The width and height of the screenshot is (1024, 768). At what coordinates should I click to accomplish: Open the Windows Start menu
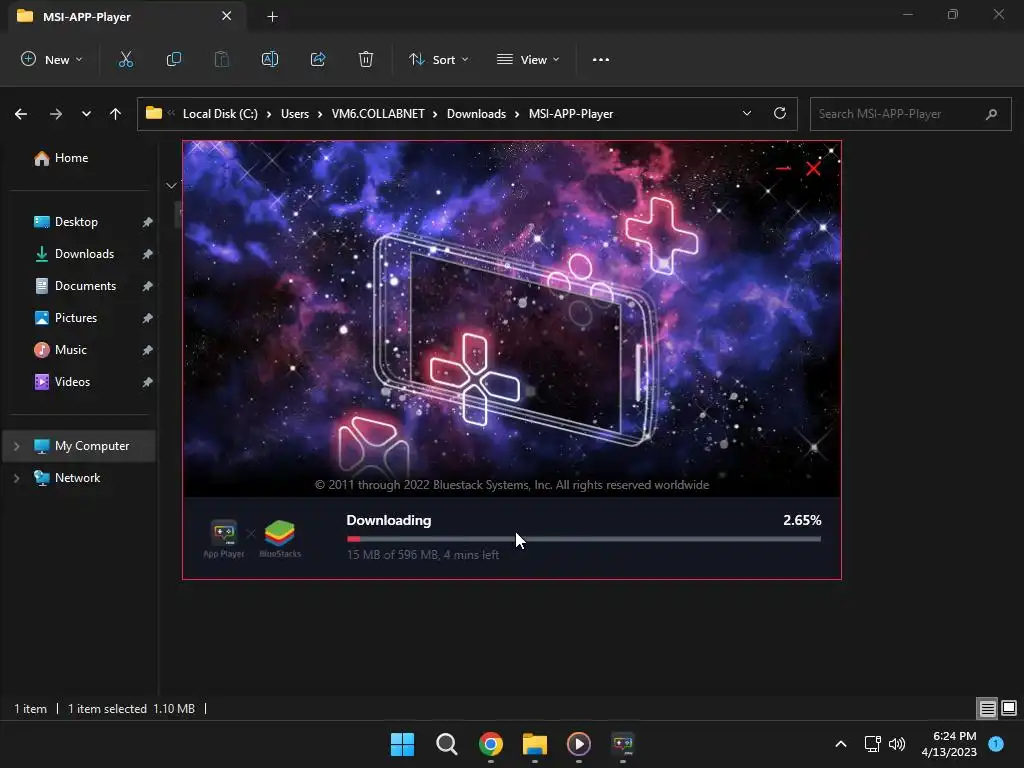[x=402, y=744]
